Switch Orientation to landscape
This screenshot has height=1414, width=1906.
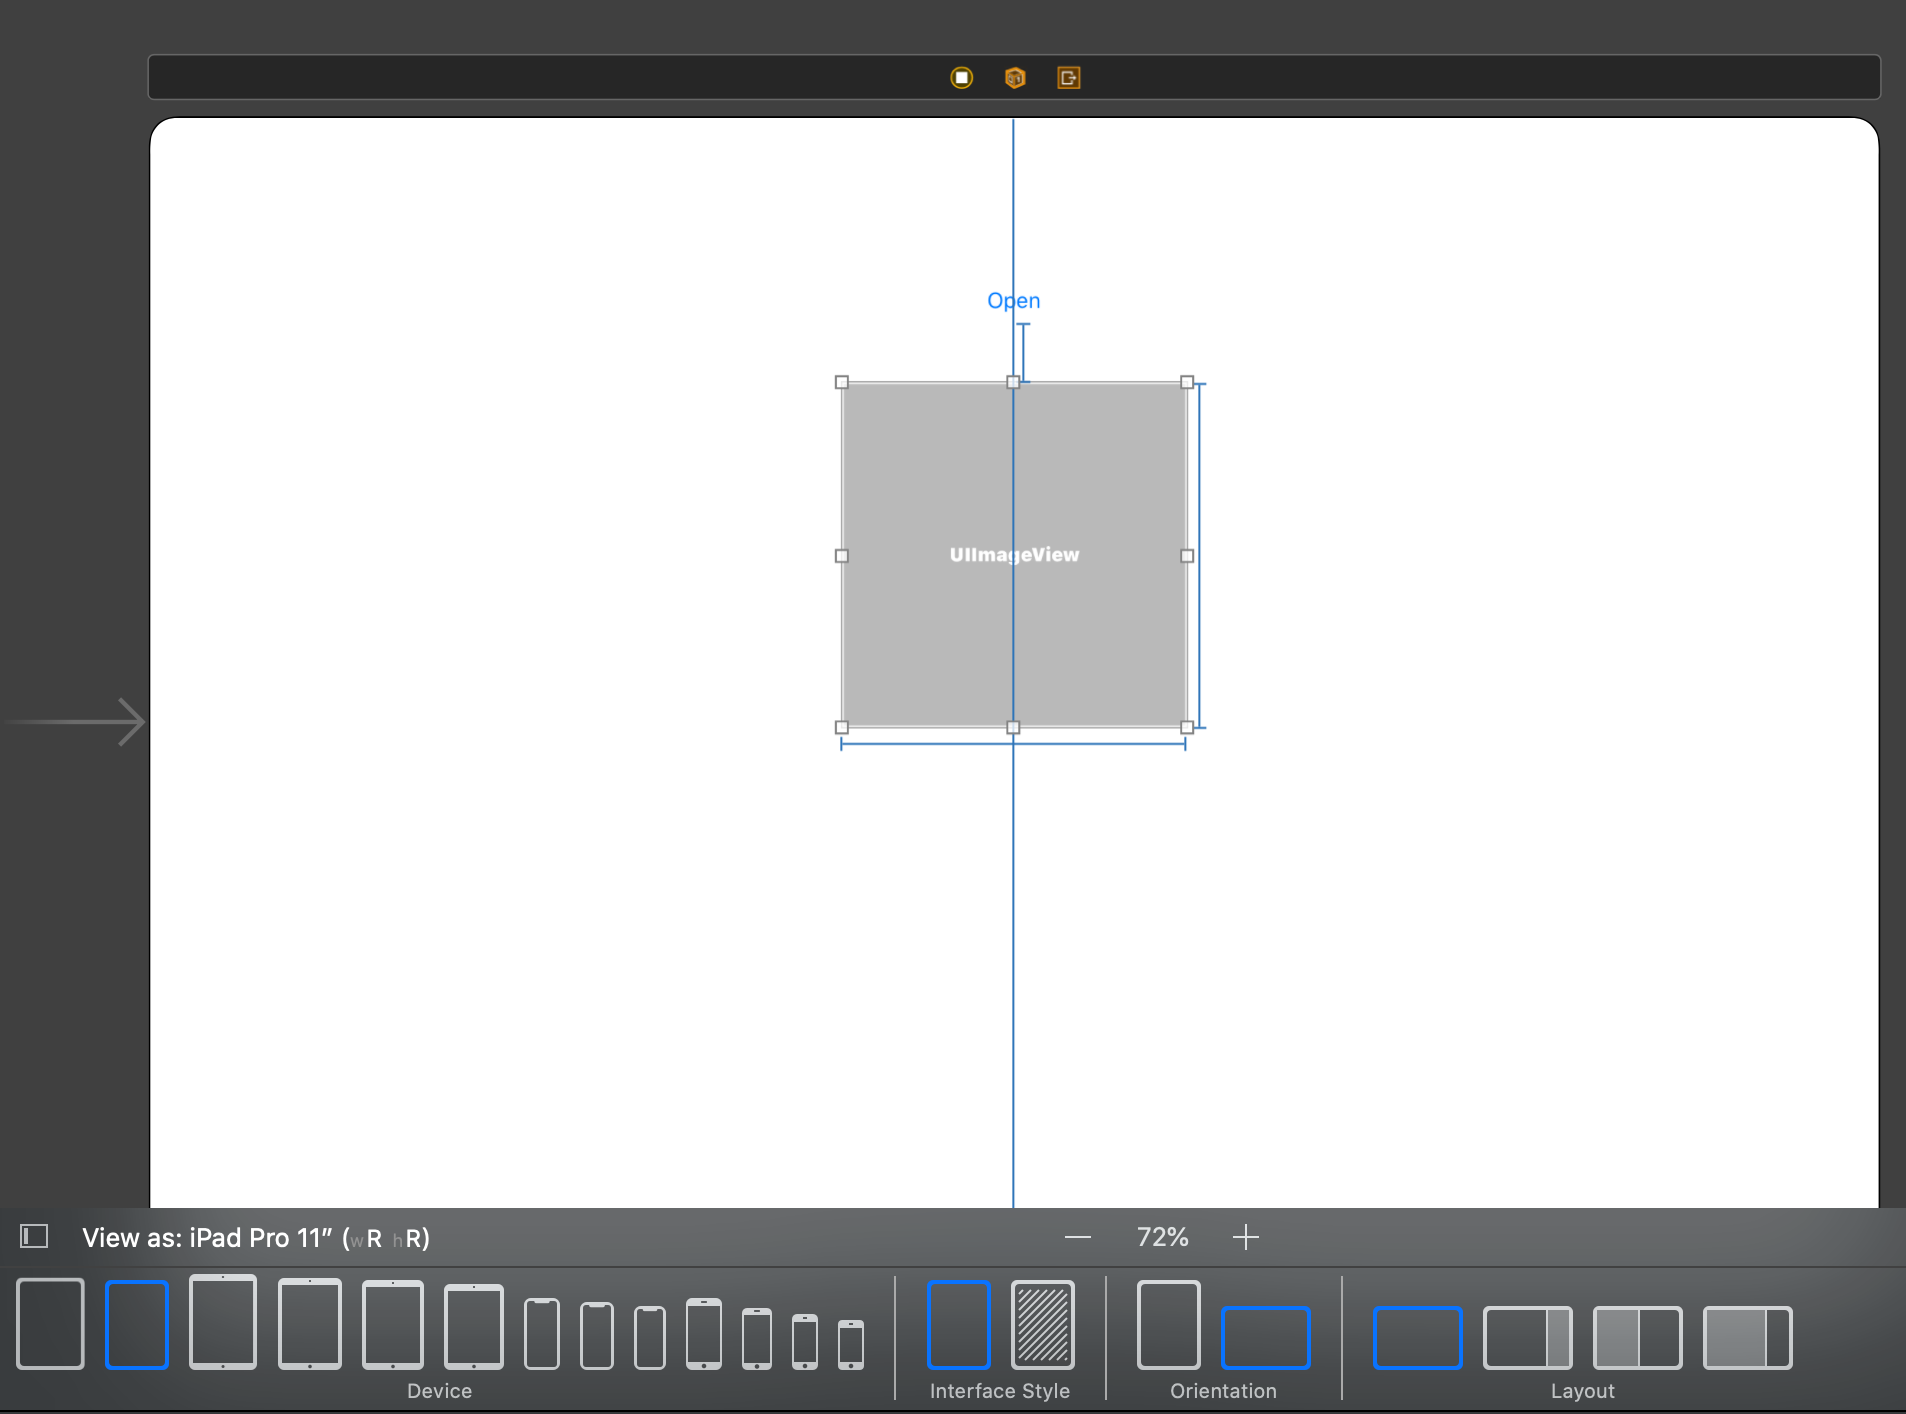coord(1266,1337)
